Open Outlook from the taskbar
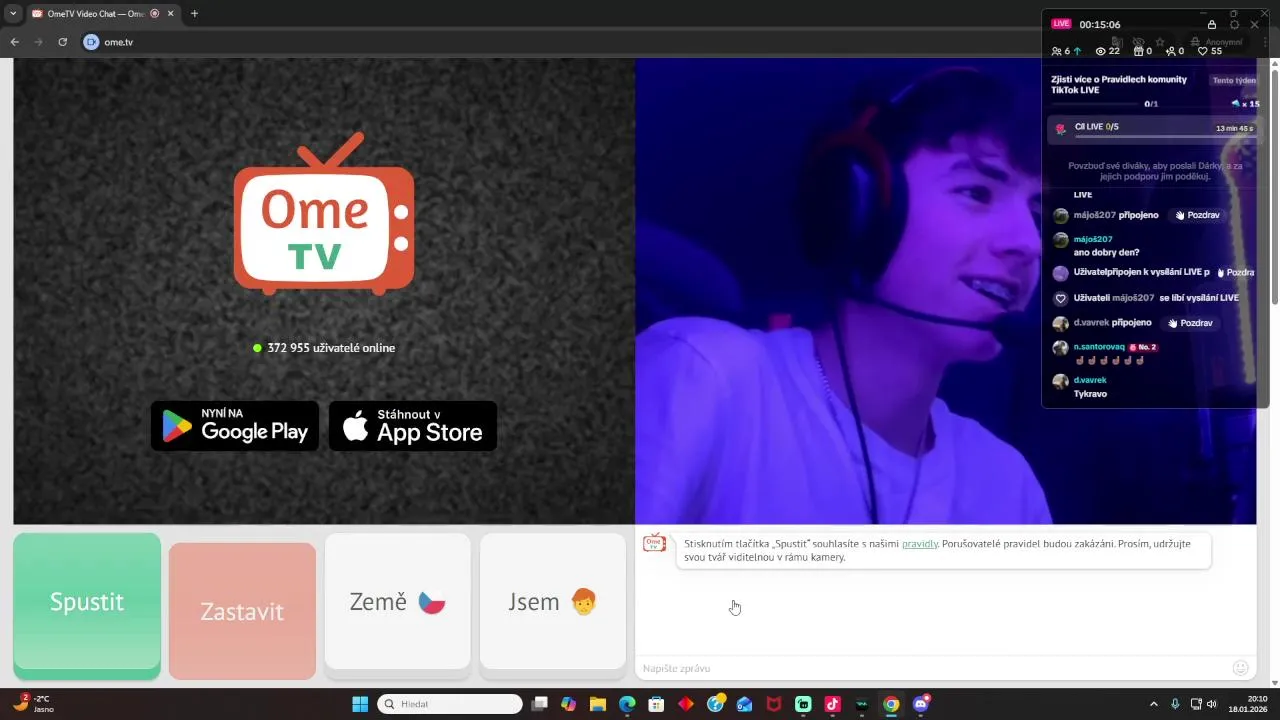The image size is (1280, 720). [x=744, y=704]
